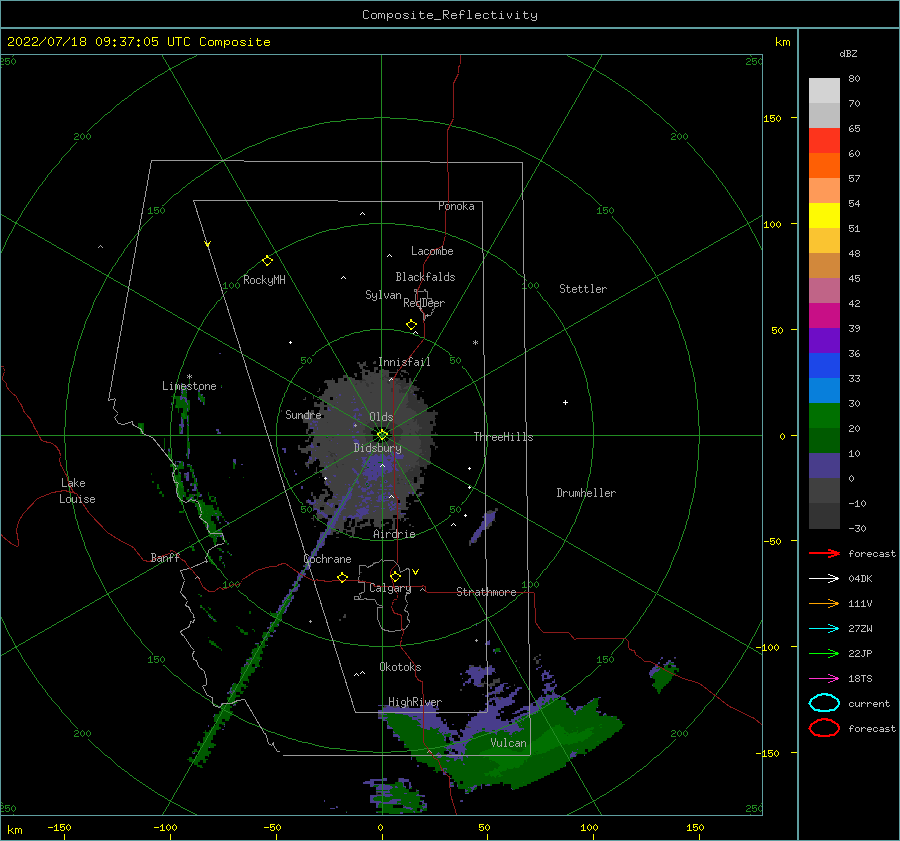The height and width of the screenshot is (841, 900).
Task: Click the Cochrane city label
Action: coord(327,559)
